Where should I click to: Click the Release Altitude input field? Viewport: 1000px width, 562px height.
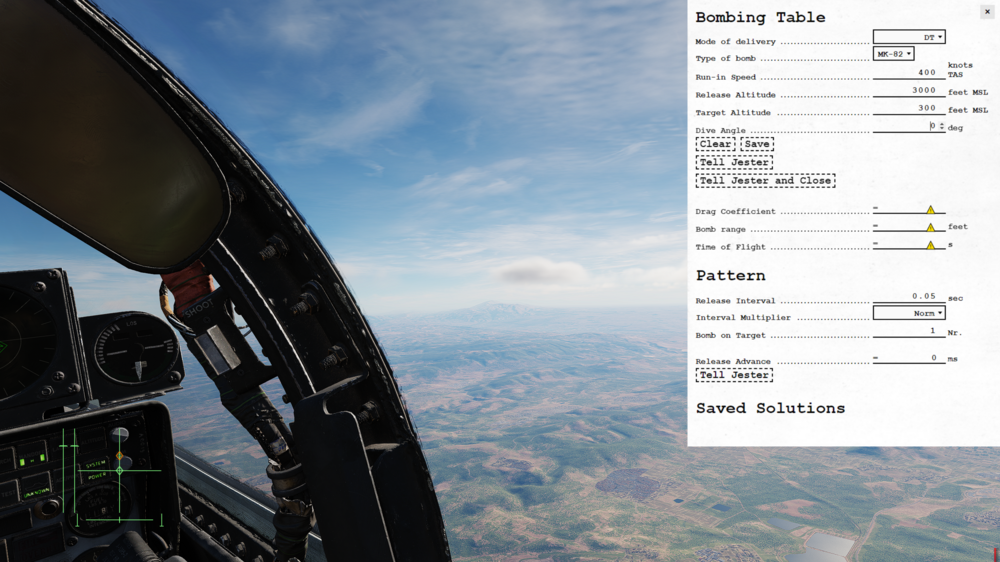tap(909, 91)
